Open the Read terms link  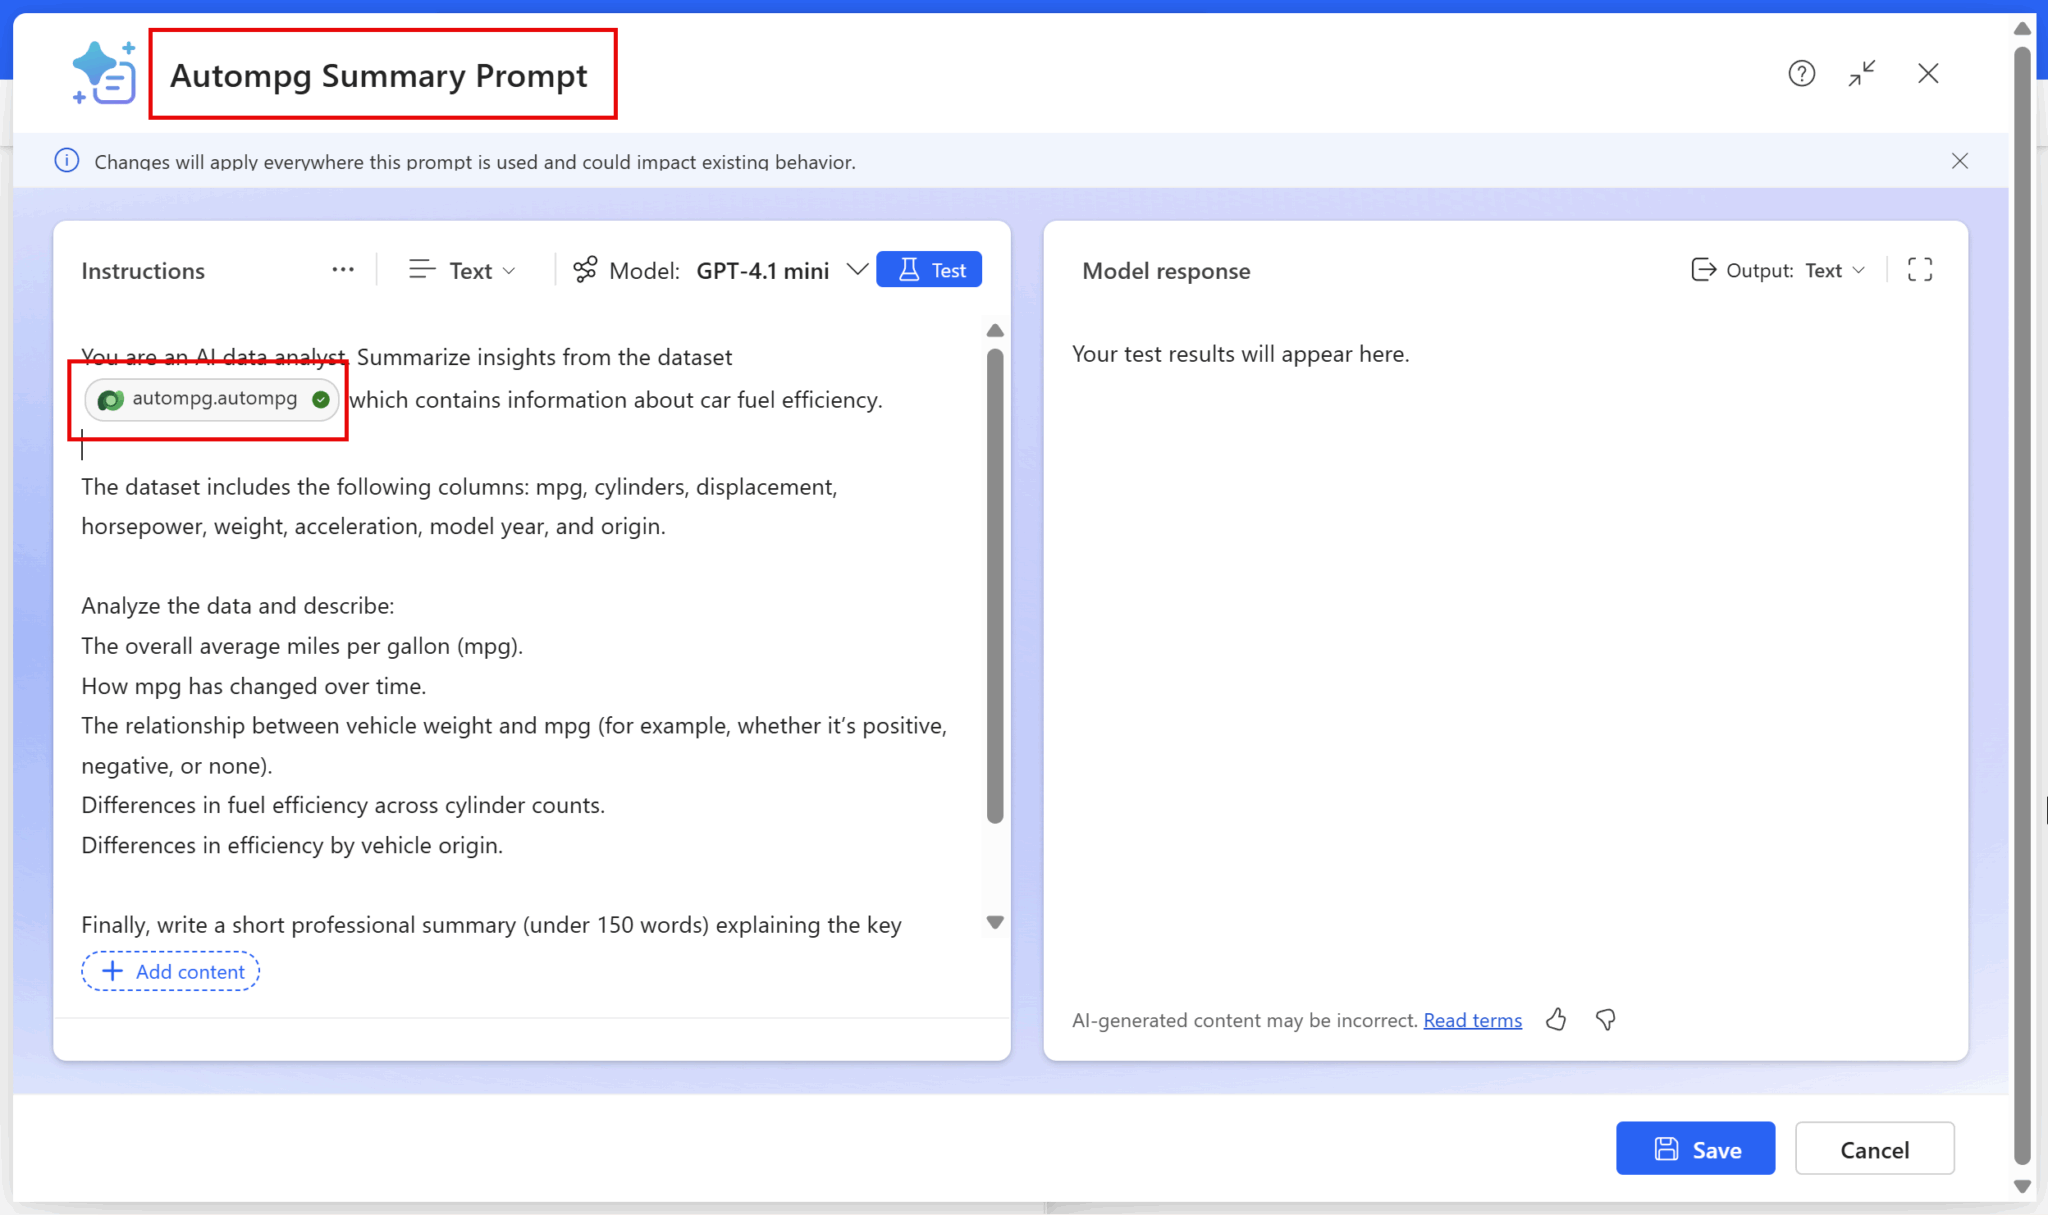[x=1472, y=1020]
